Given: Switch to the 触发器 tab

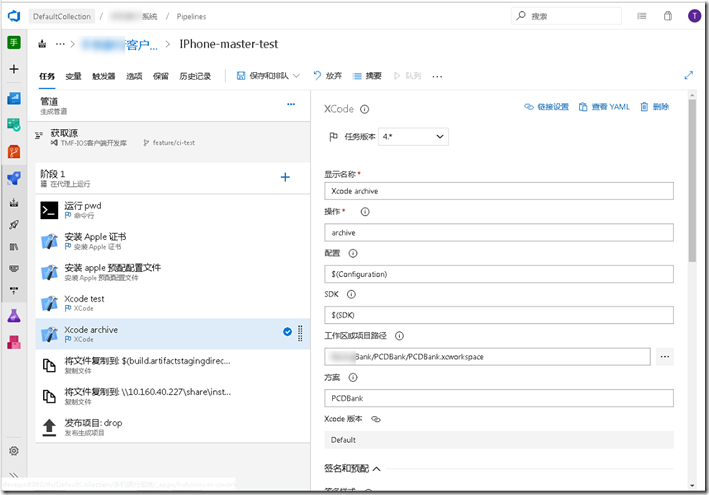Looking at the screenshot, I should 104,76.
